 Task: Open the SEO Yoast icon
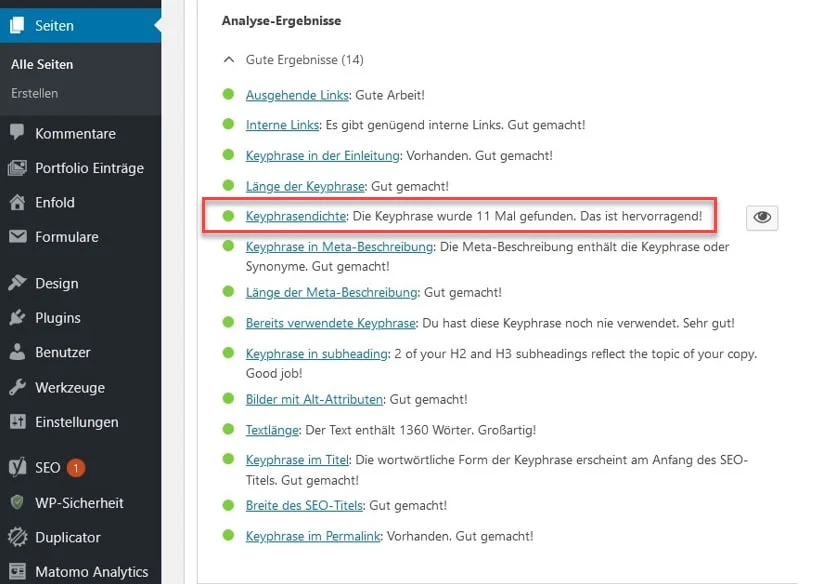tap(16, 466)
